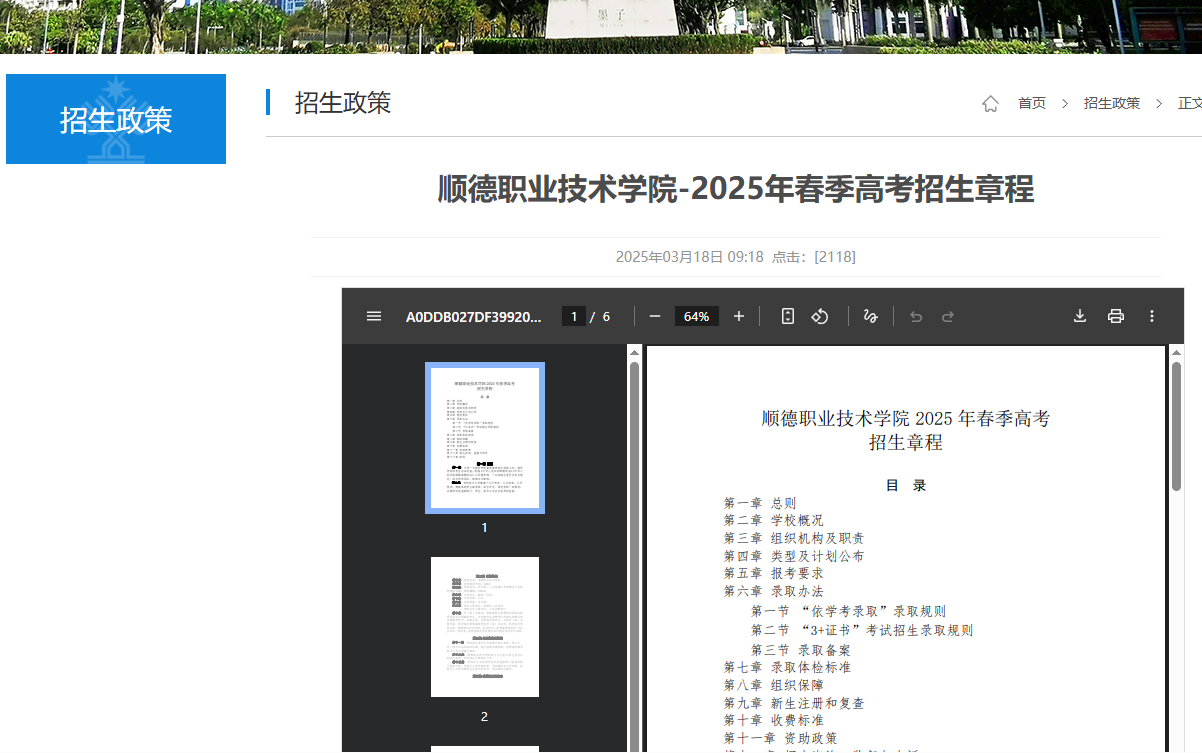Open 正文 in the breadcrumb trail
The image size is (1202, 753).
tap(1189, 102)
